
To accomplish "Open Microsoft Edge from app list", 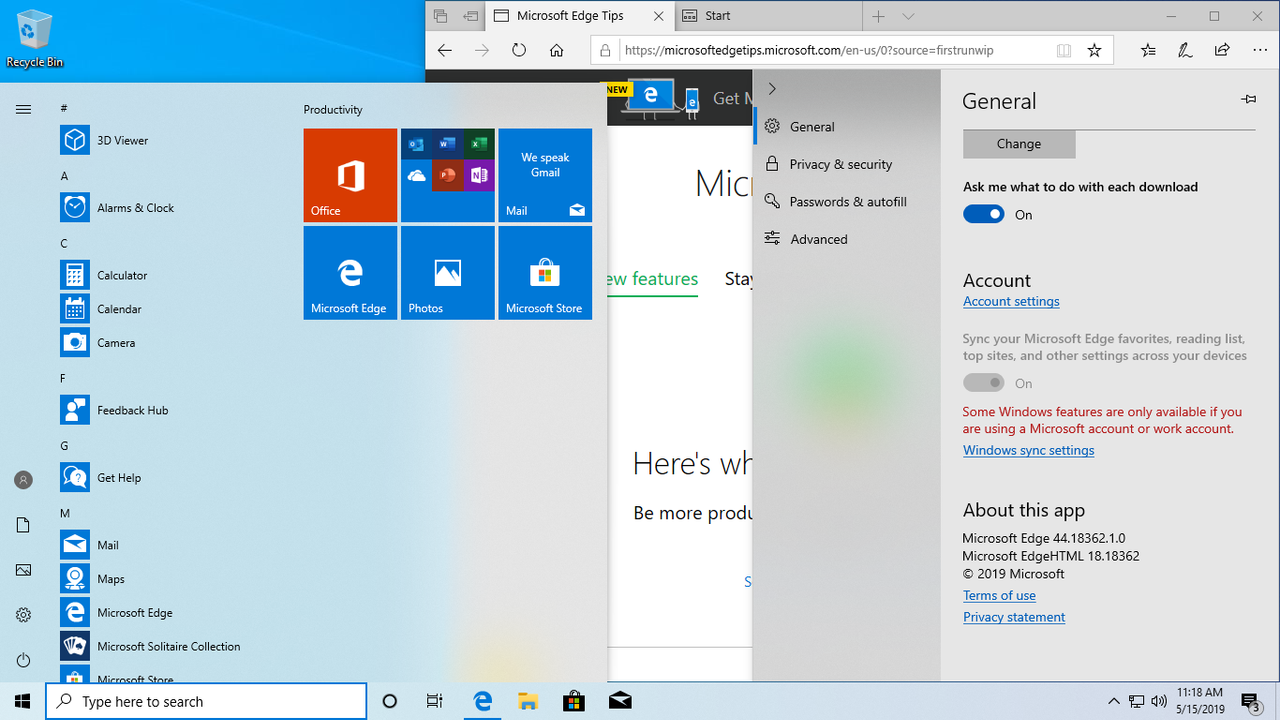I will pyautogui.click(x=150, y=613).
